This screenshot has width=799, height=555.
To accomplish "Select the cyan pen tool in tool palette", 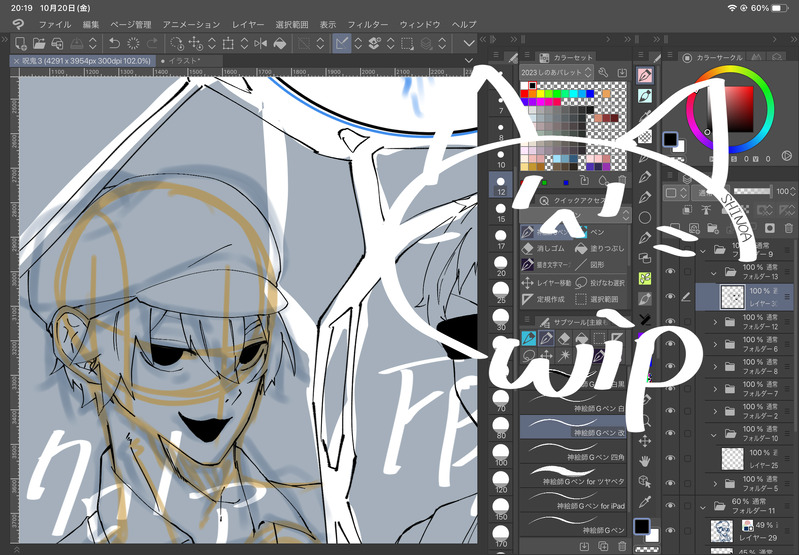I will tap(645, 95).
